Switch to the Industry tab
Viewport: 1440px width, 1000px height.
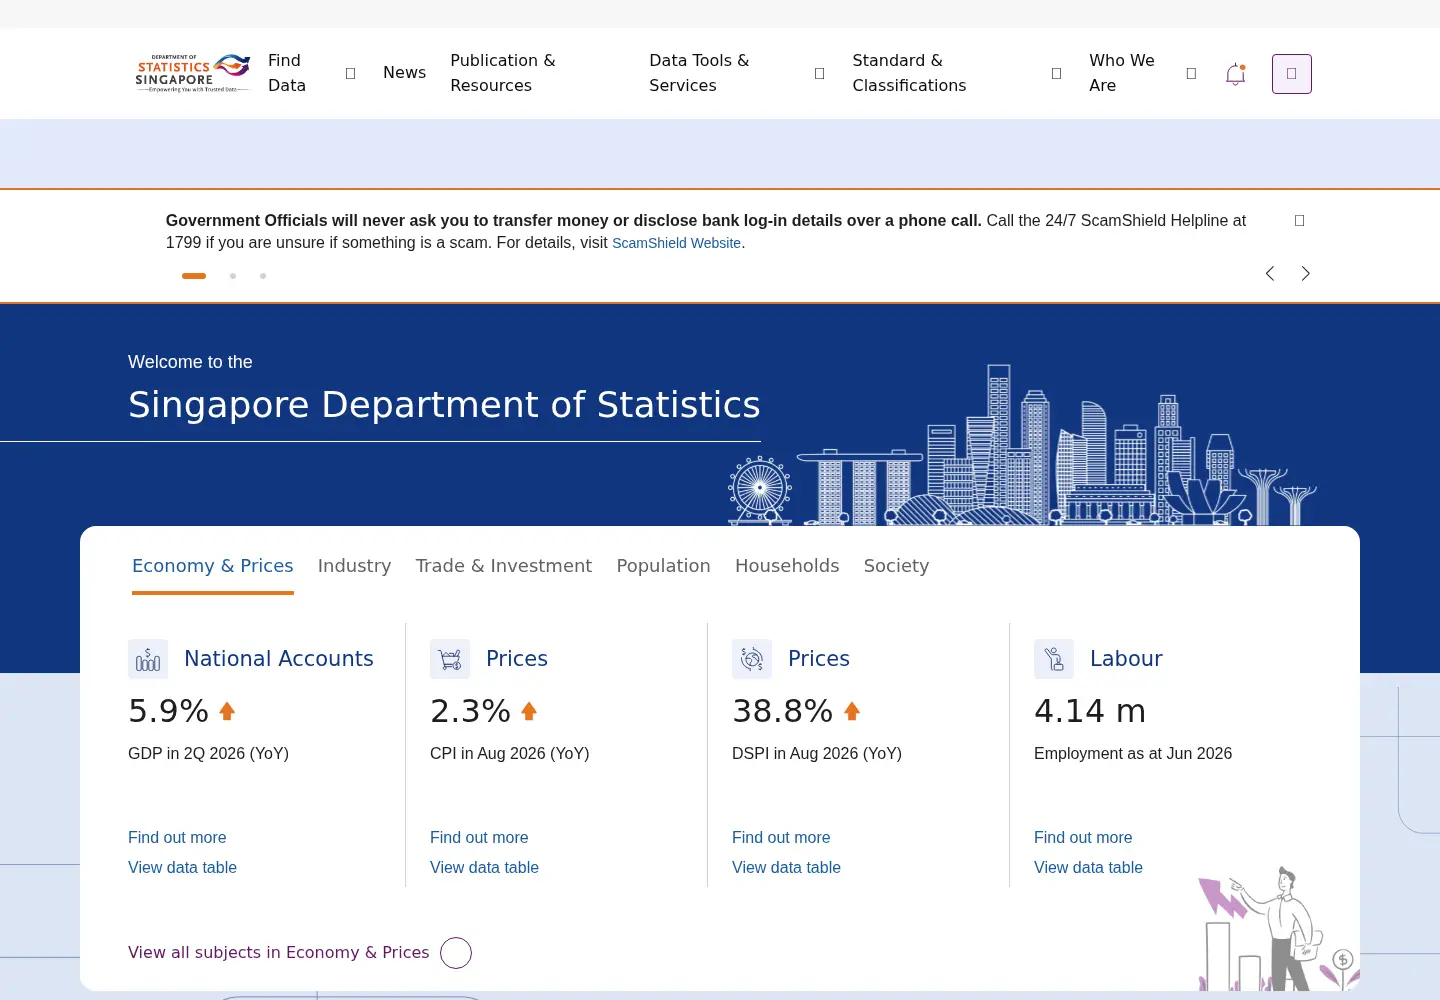(355, 566)
